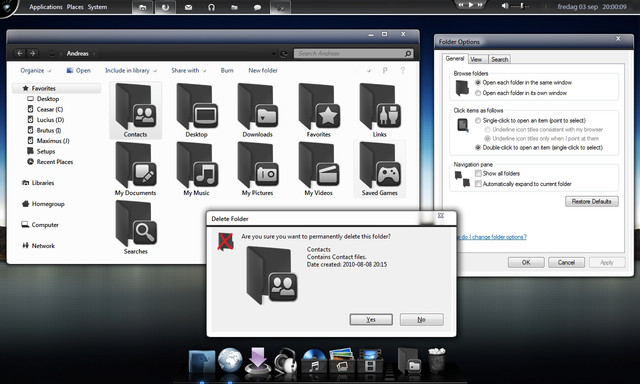Click the mail envelope icon in top panel
This screenshot has height=384, width=640.
pos(188,7)
